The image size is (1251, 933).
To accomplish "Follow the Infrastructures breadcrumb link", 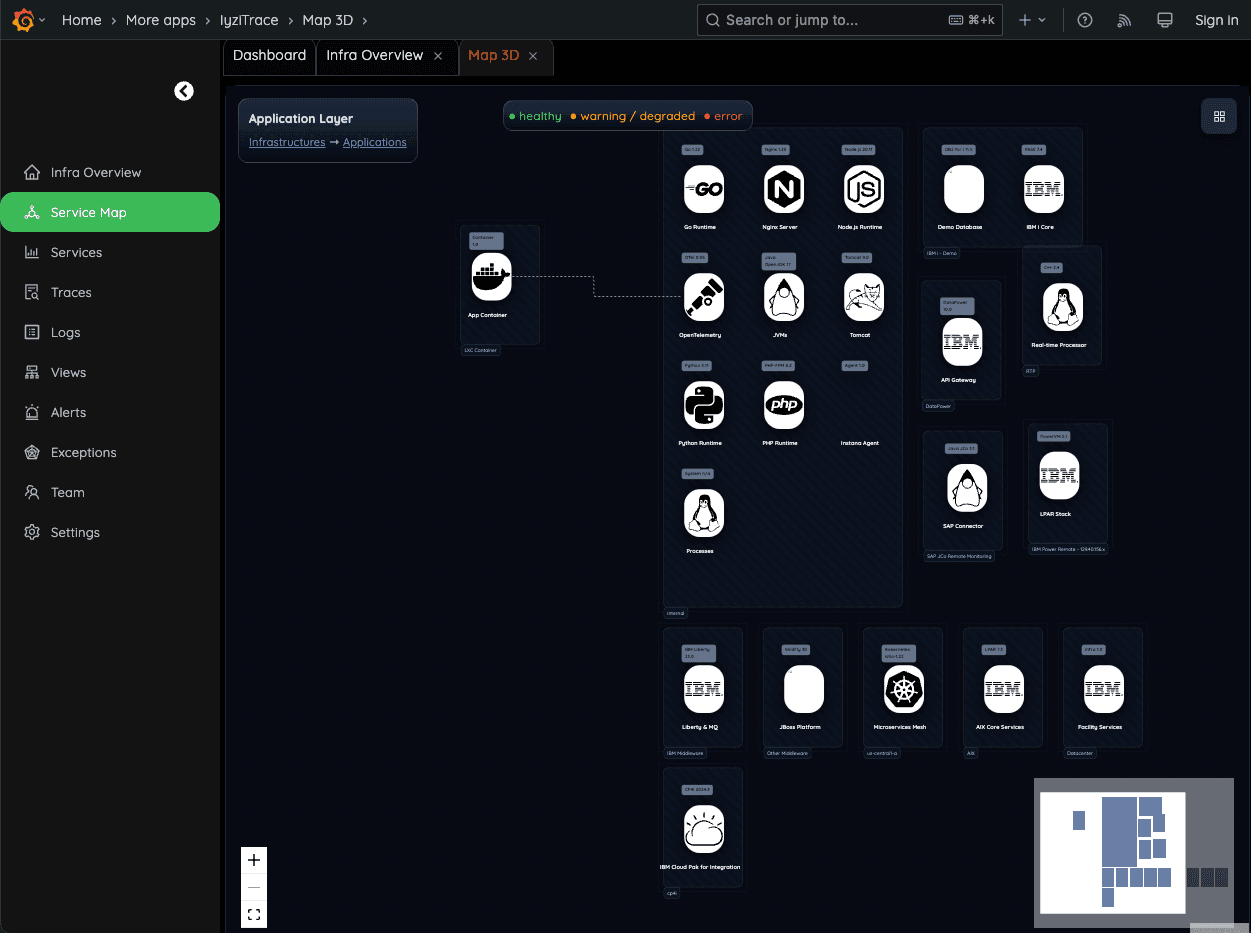I will pos(287,143).
